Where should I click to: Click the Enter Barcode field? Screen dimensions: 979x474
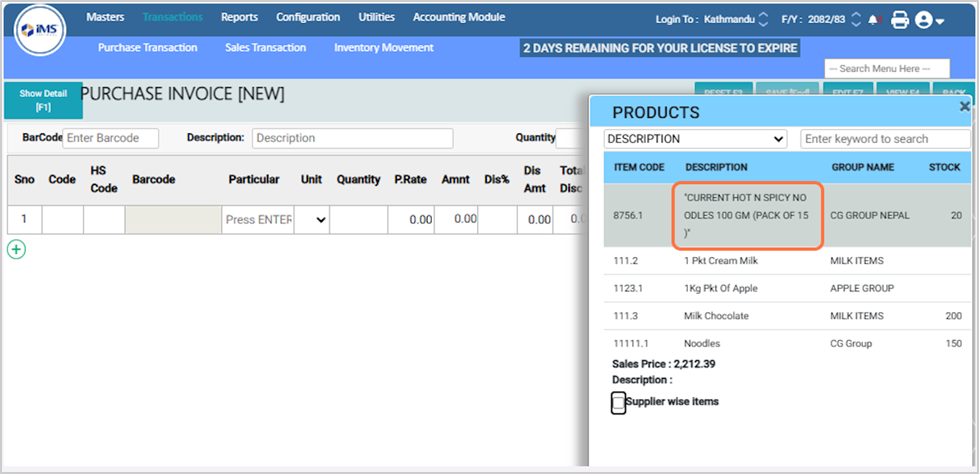click(x=109, y=138)
